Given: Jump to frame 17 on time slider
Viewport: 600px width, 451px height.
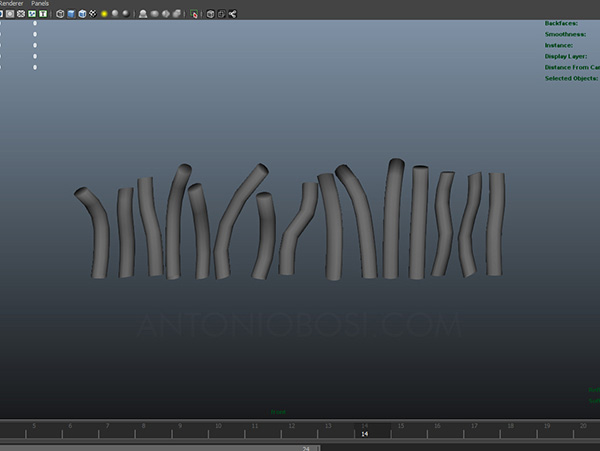Looking at the screenshot, I should pyautogui.click(x=474, y=426).
